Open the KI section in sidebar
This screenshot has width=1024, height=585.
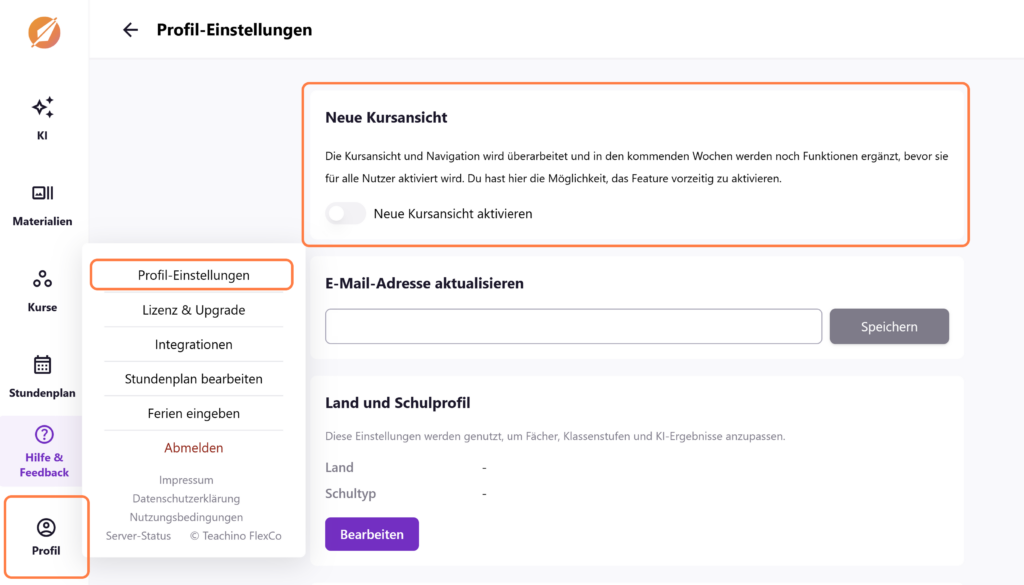(x=42, y=115)
